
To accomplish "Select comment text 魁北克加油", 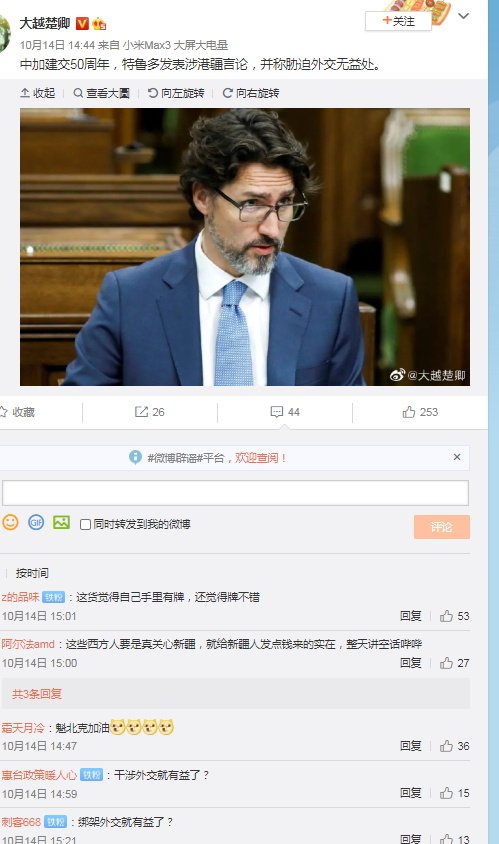I will (x=82, y=728).
